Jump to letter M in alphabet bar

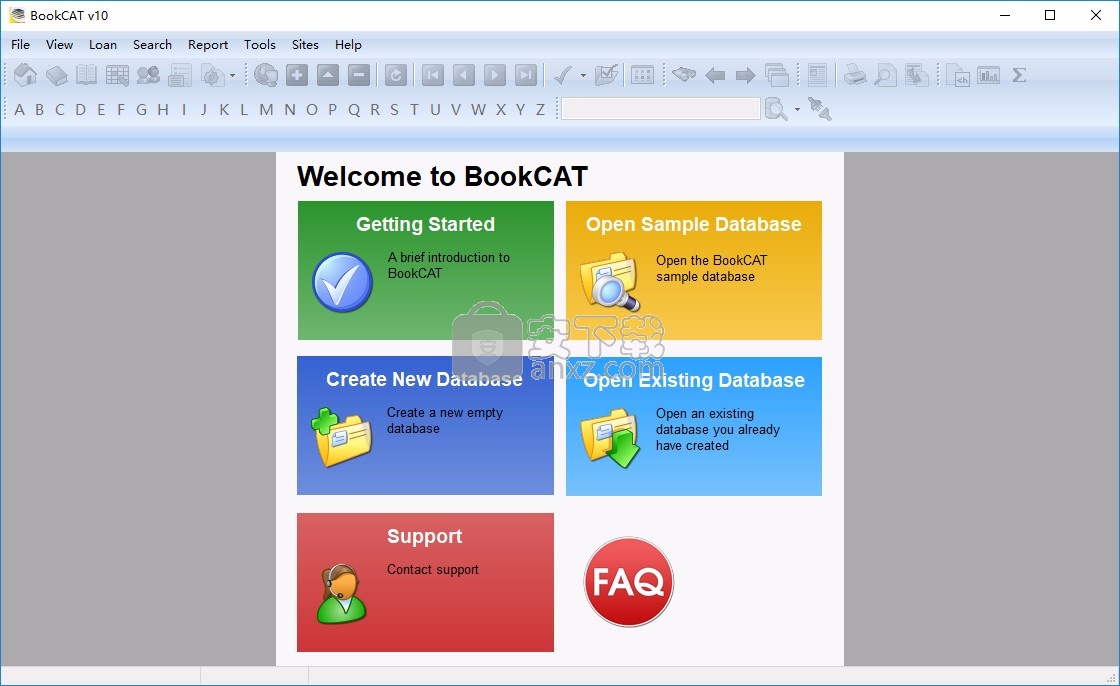266,109
